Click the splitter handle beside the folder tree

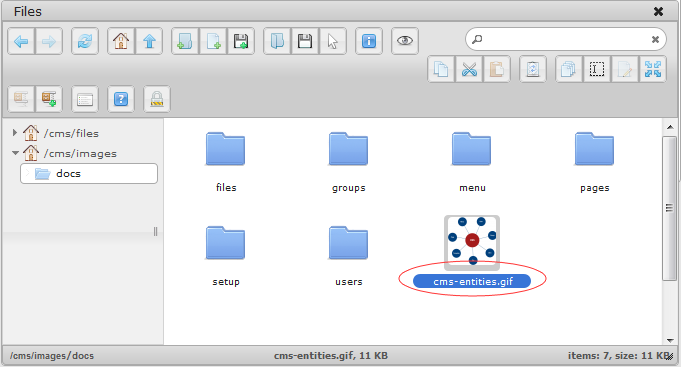tap(155, 231)
